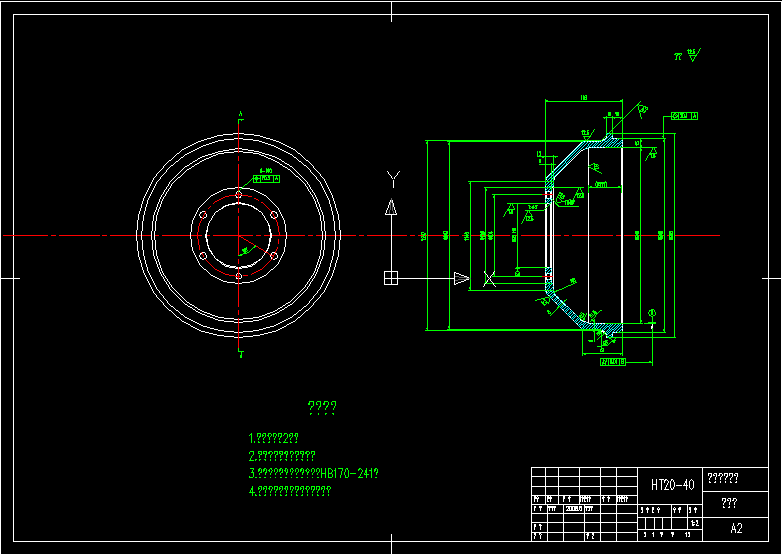Select the lower-right bolt hole of the flange
782x554 pixels.
[274, 255]
